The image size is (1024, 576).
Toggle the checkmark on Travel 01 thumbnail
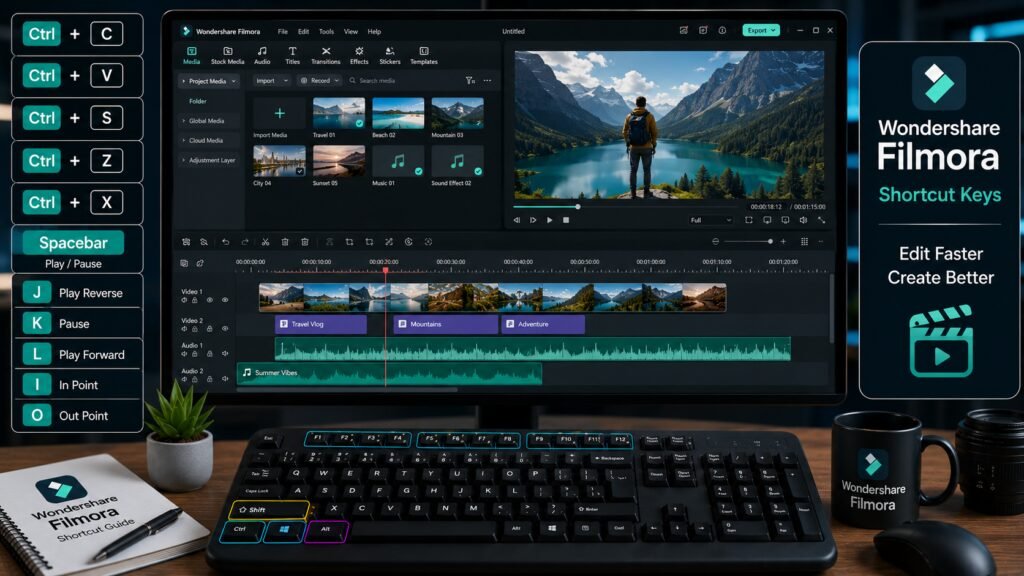click(x=359, y=123)
